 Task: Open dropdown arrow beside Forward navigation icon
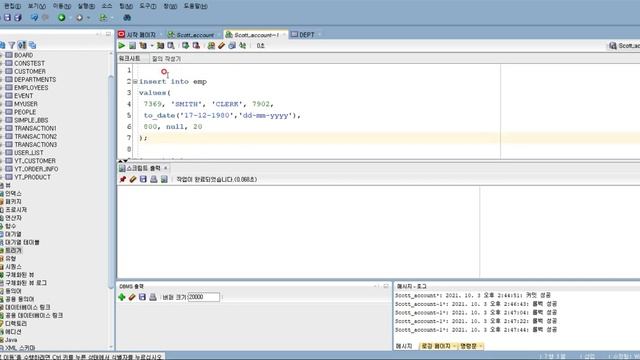88,18
